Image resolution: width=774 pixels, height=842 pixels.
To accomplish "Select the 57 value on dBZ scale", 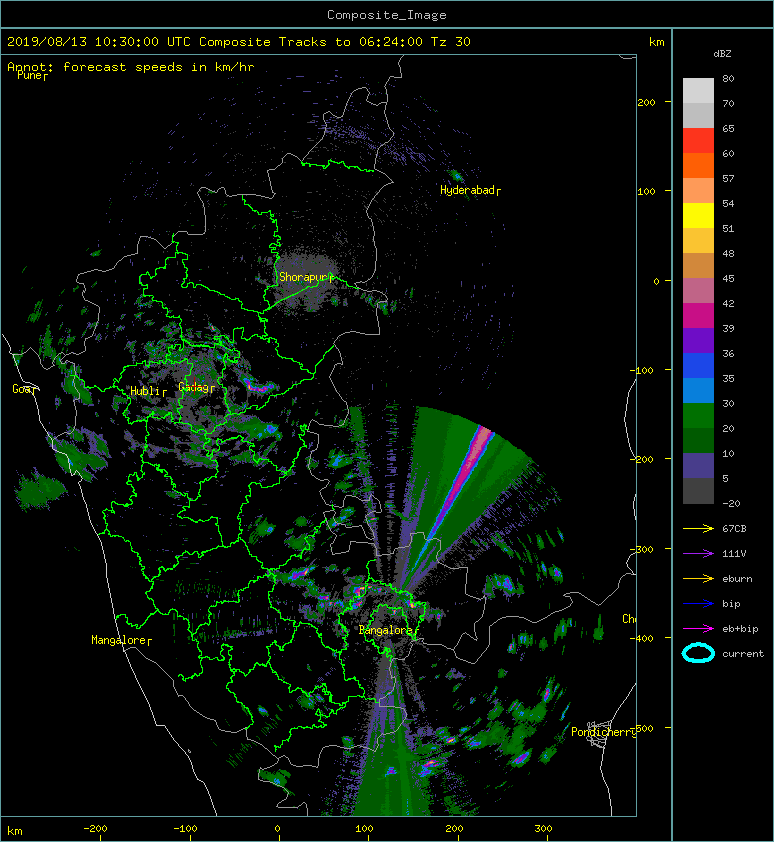I will [x=728, y=178].
